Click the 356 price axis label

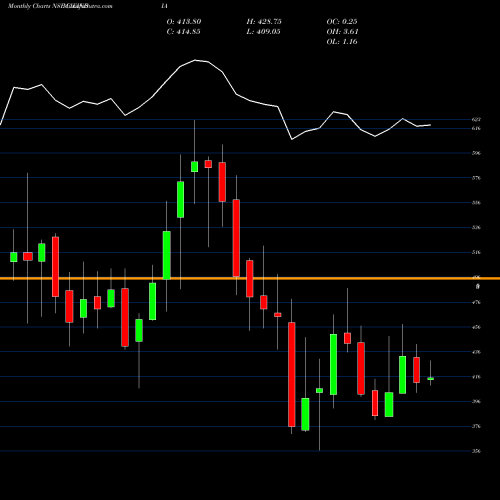click(x=476, y=451)
